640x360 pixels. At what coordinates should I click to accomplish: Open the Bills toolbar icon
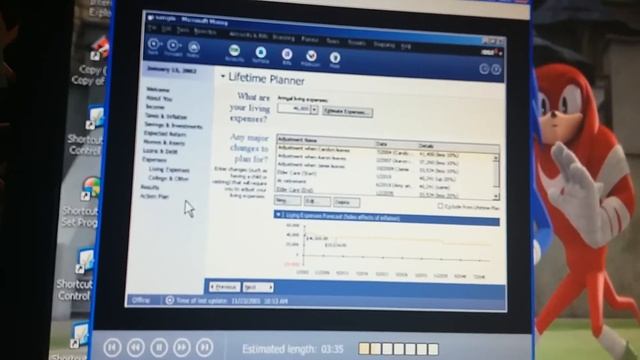point(287,53)
